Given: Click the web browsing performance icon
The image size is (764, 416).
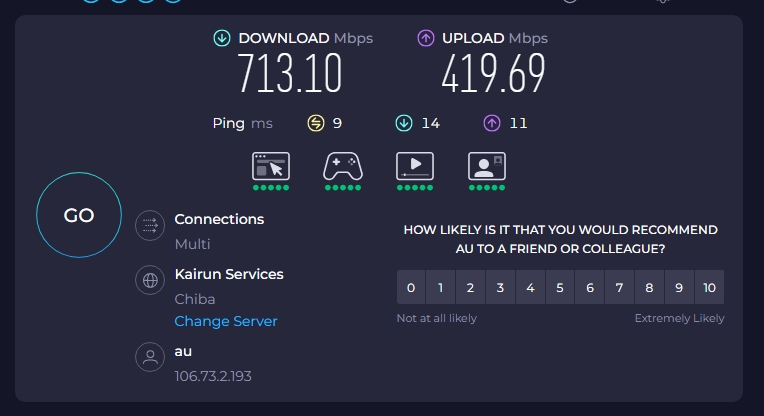Looking at the screenshot, I should (271, 165).
